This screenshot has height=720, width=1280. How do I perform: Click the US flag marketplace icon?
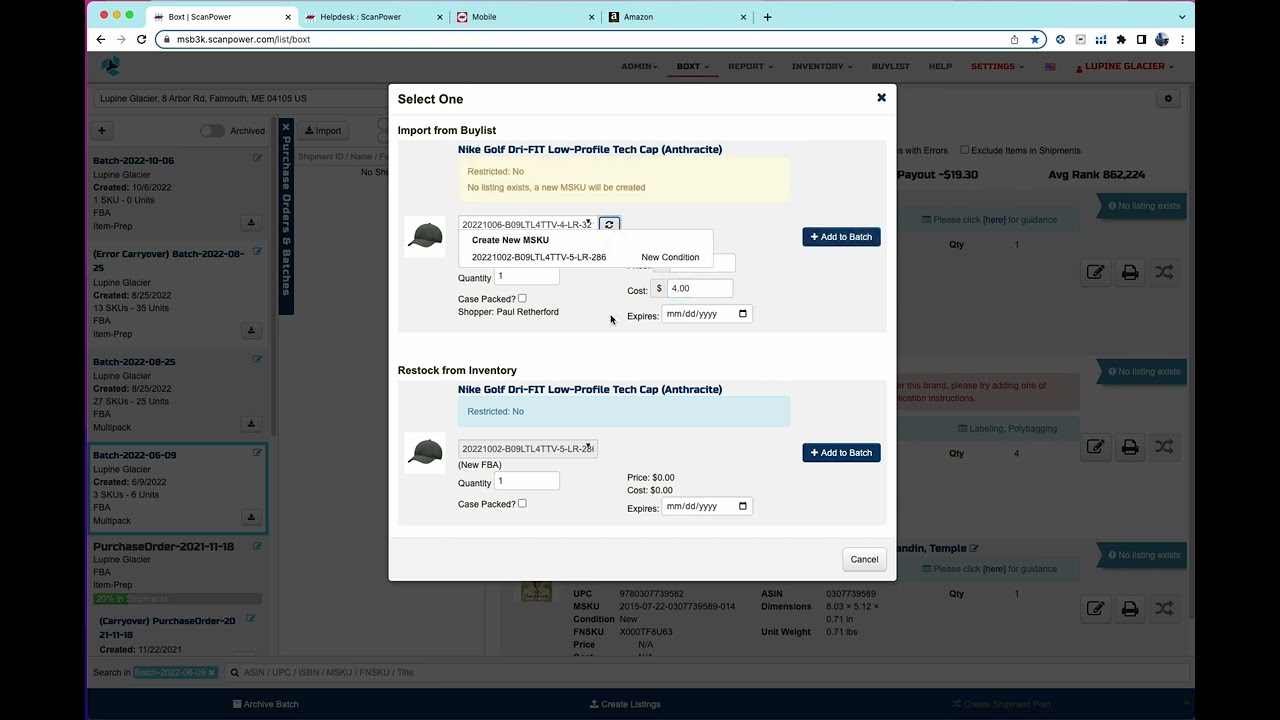point(1050,67)
